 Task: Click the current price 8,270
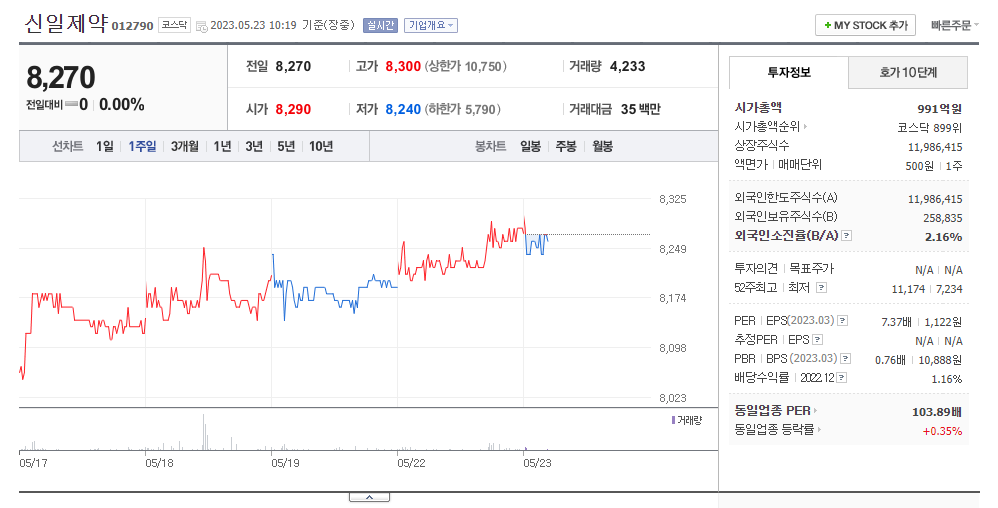coord(60,78)
